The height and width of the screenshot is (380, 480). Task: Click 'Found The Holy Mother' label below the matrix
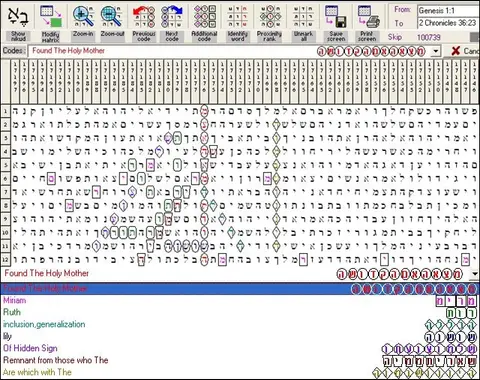47,274
